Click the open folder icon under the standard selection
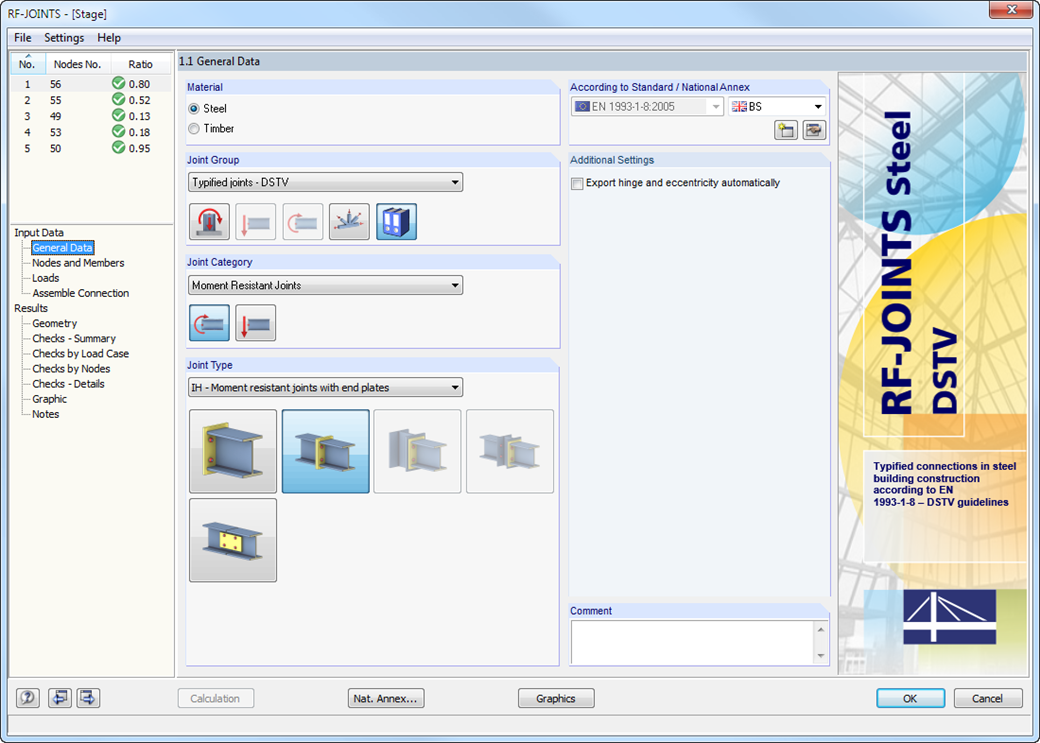1040x743 pixels. 786,130
